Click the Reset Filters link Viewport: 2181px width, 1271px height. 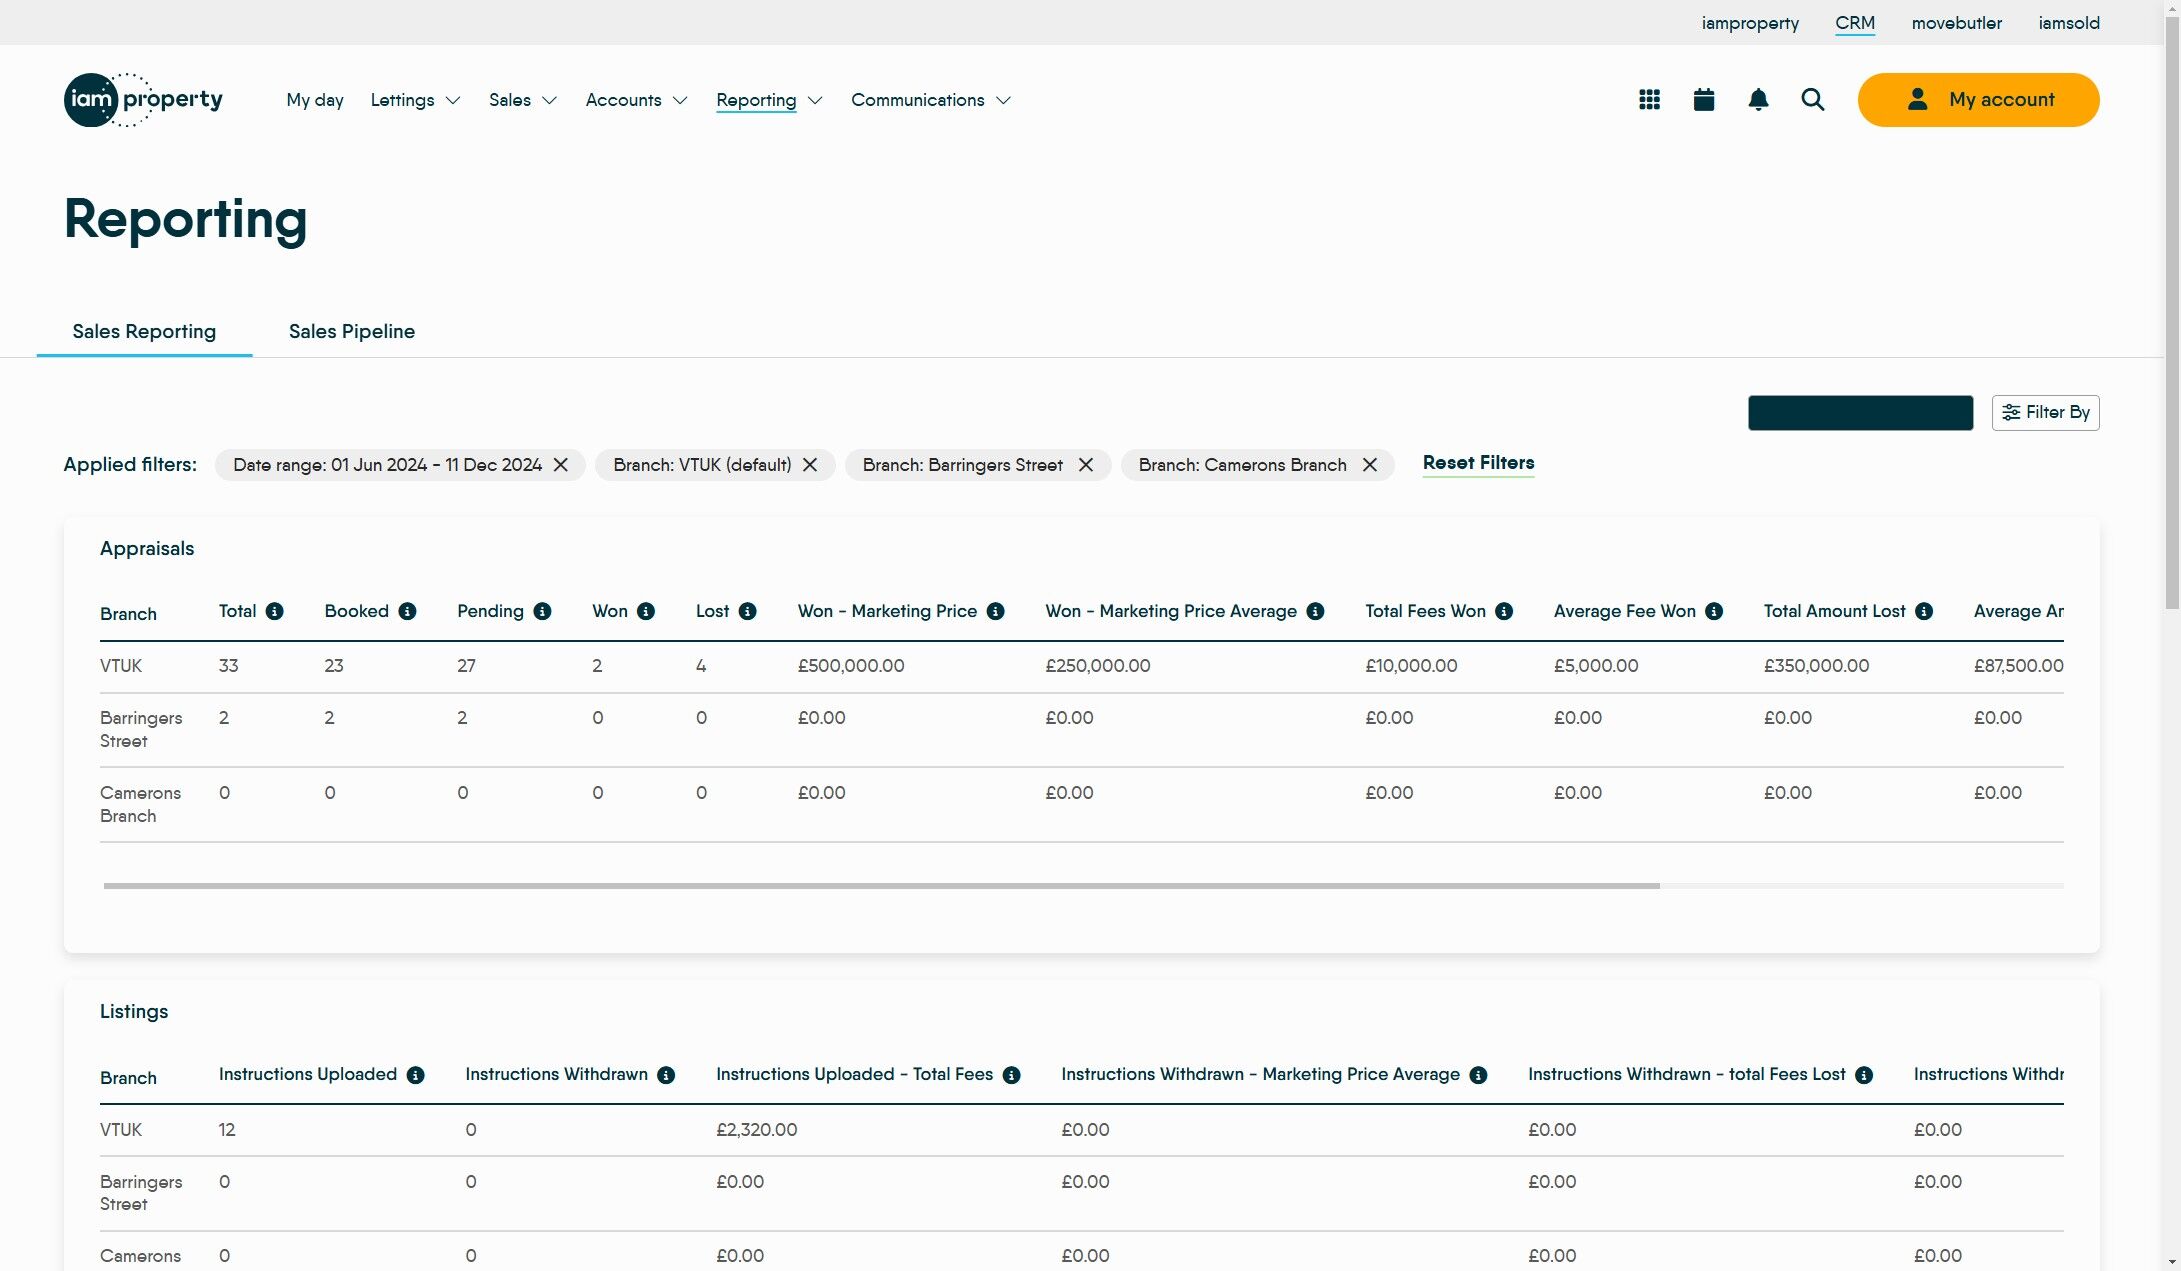point(1478,463)
